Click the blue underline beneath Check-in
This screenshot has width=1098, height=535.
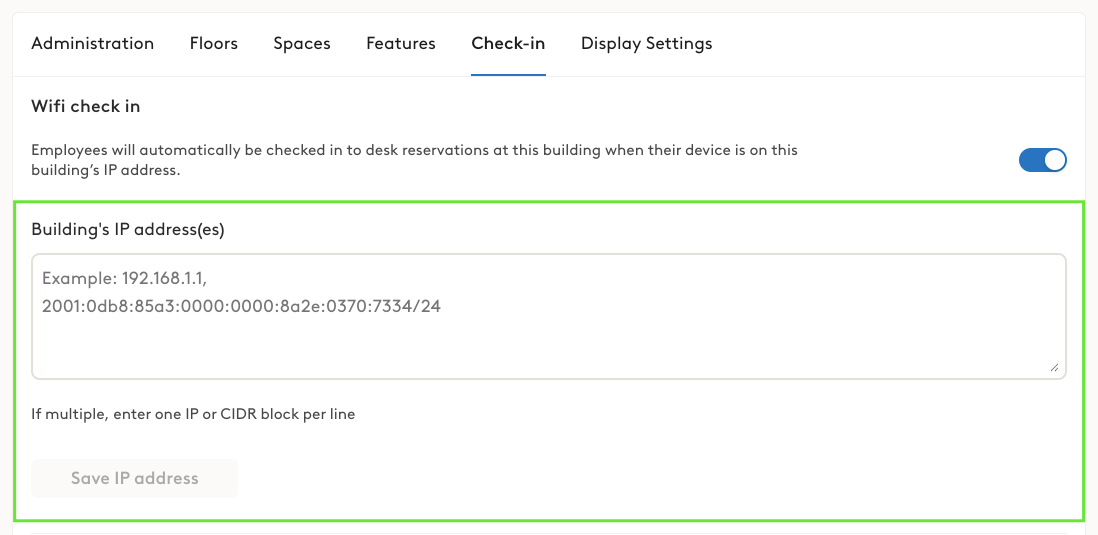point(508,74)
